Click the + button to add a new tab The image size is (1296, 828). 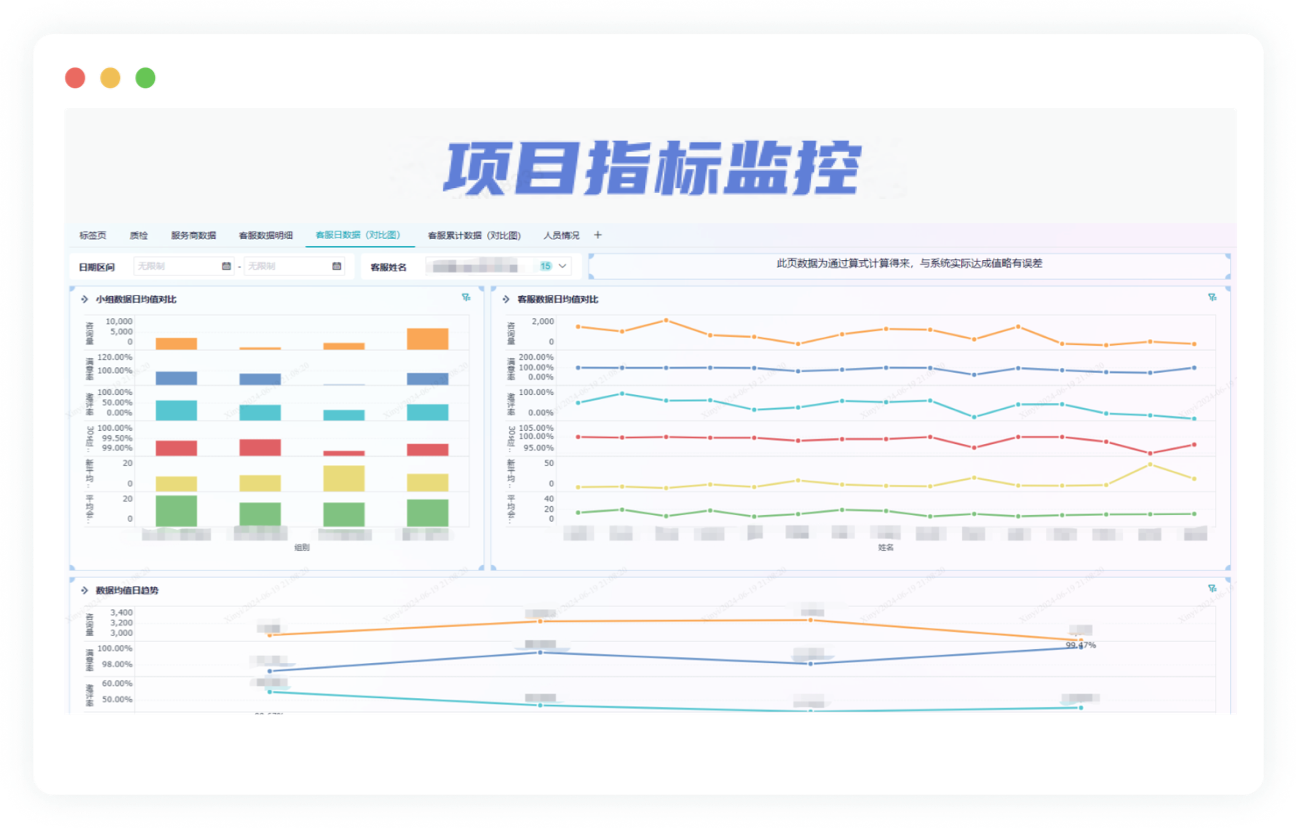[x=597, y=234]
